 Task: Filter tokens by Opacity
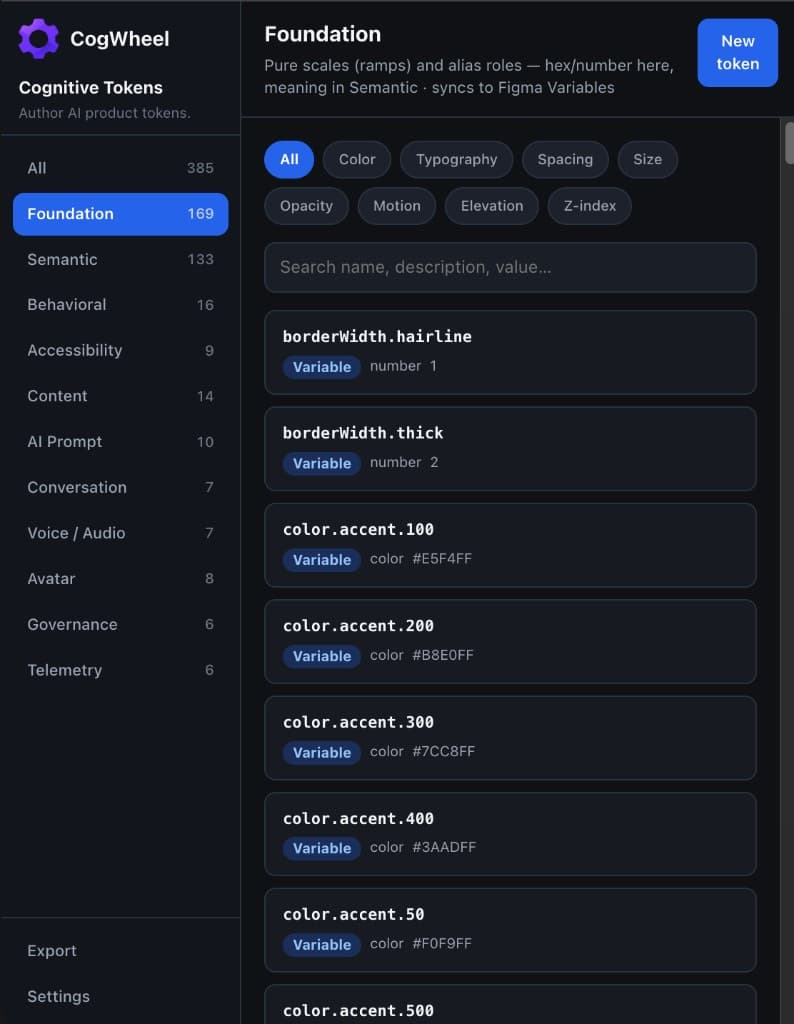pyautogui.click(x=306, y=206)
